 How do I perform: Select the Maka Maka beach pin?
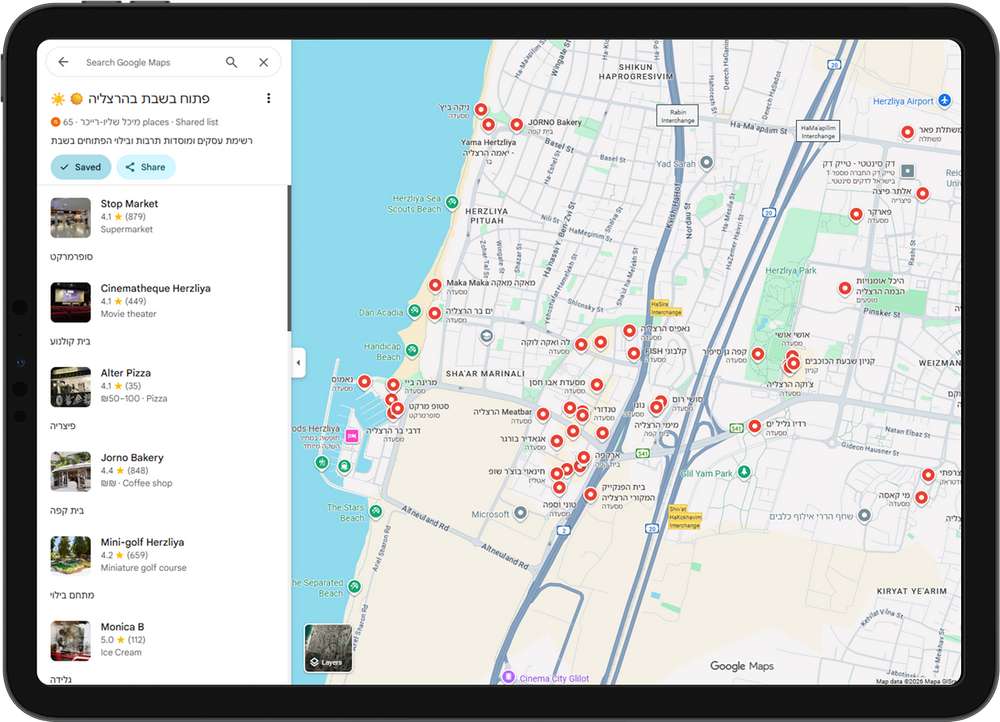click(x=435, y=285)
